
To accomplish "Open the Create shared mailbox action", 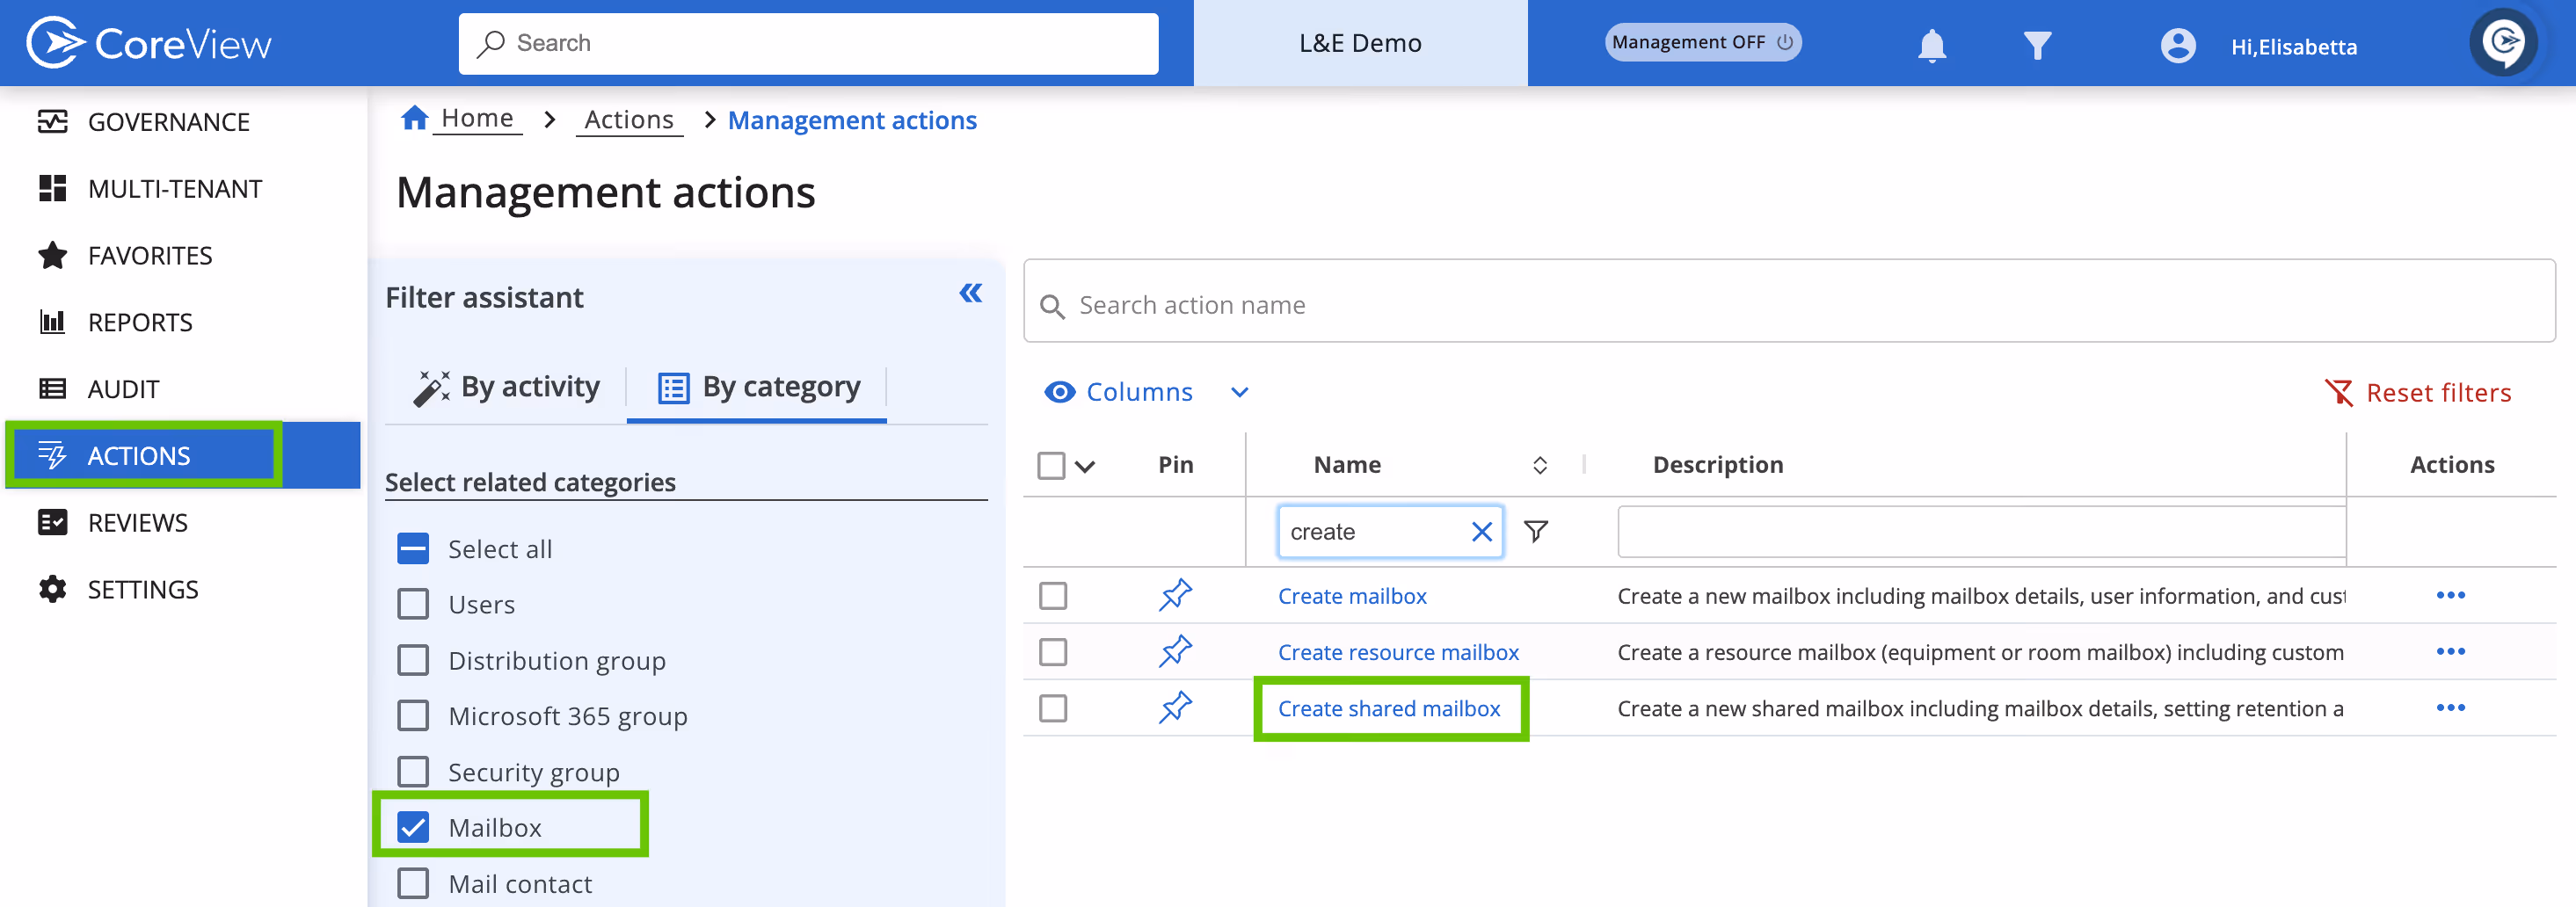I will coord(1389,708).
